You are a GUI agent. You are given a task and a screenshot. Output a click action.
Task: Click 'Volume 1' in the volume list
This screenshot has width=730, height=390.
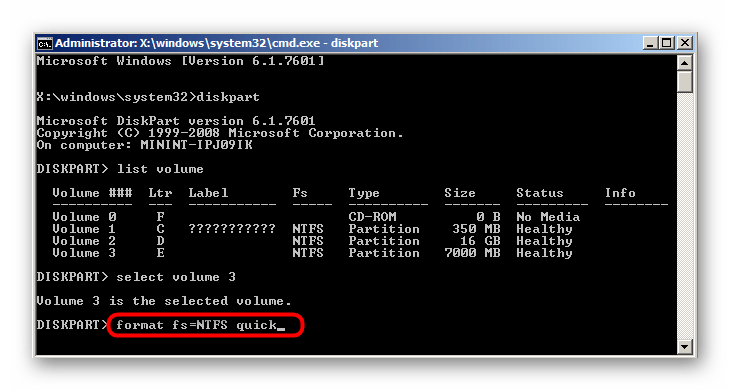[84, 229]
